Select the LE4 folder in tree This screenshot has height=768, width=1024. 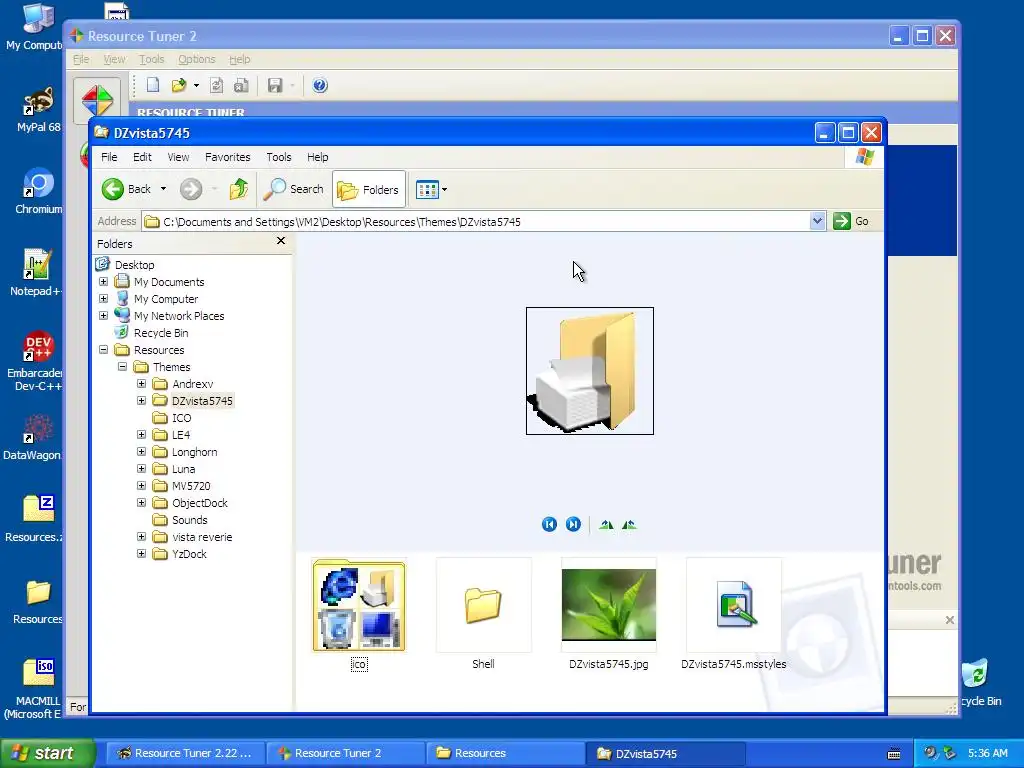click(180, 435)
